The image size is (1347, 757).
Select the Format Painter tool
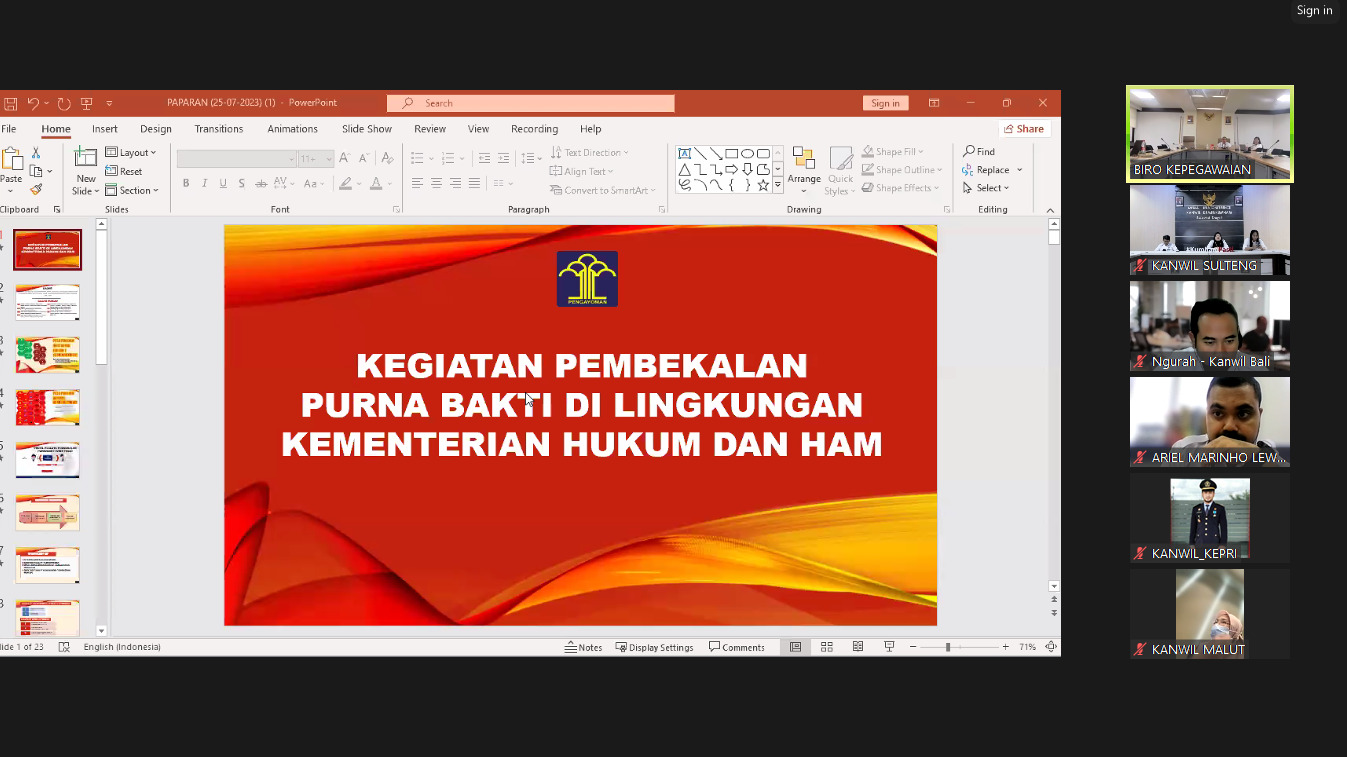click(x=35, y=188)
